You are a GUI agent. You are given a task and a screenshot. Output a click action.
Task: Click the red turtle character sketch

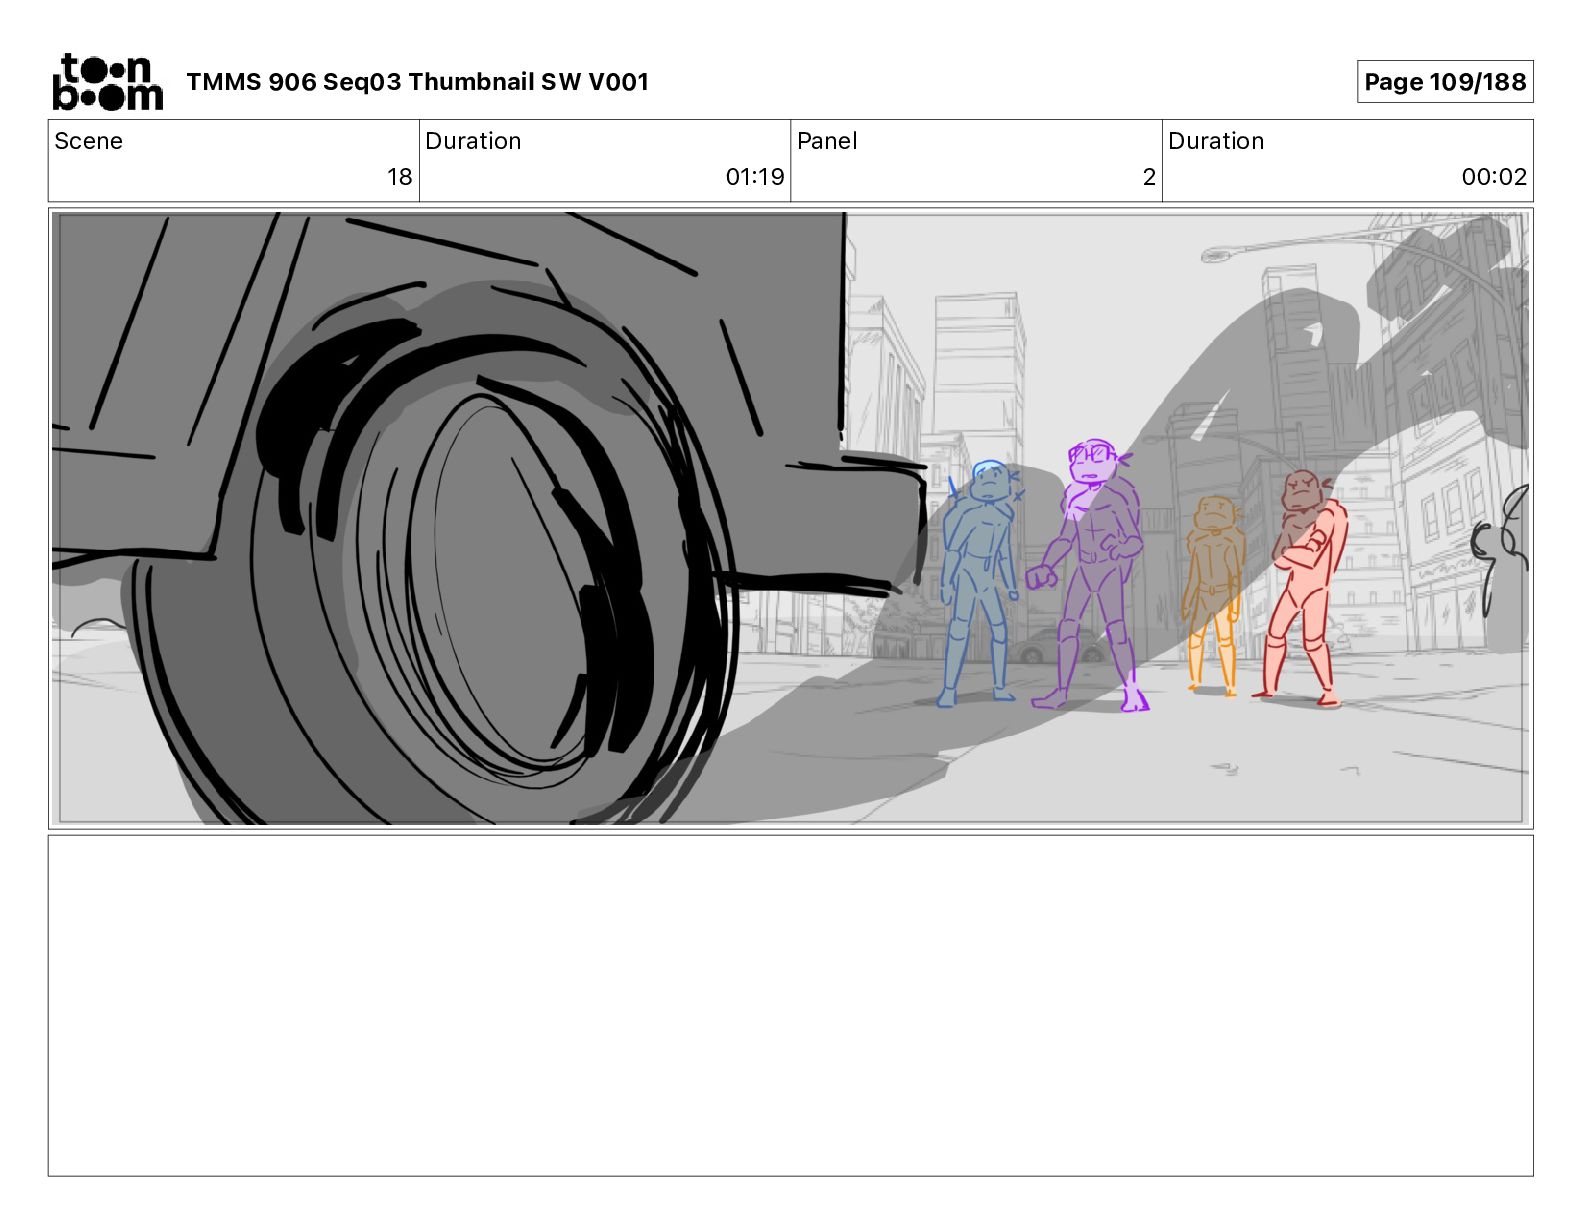click(x=1301, y=588)
